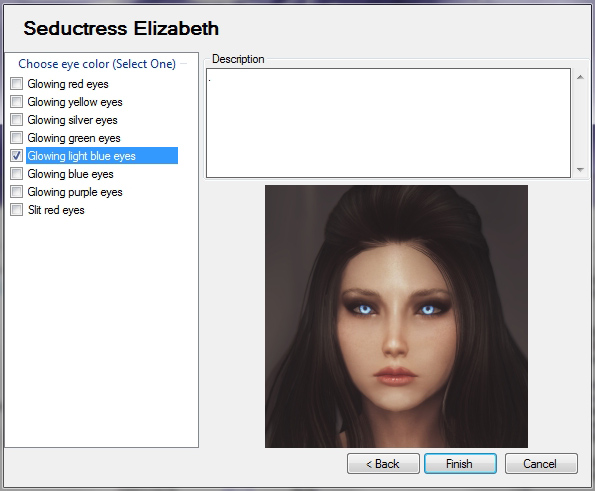Check the Glowing blue eyes checkbox
Image resolution: width=595 pixels, height=491 pixels.
16,174
